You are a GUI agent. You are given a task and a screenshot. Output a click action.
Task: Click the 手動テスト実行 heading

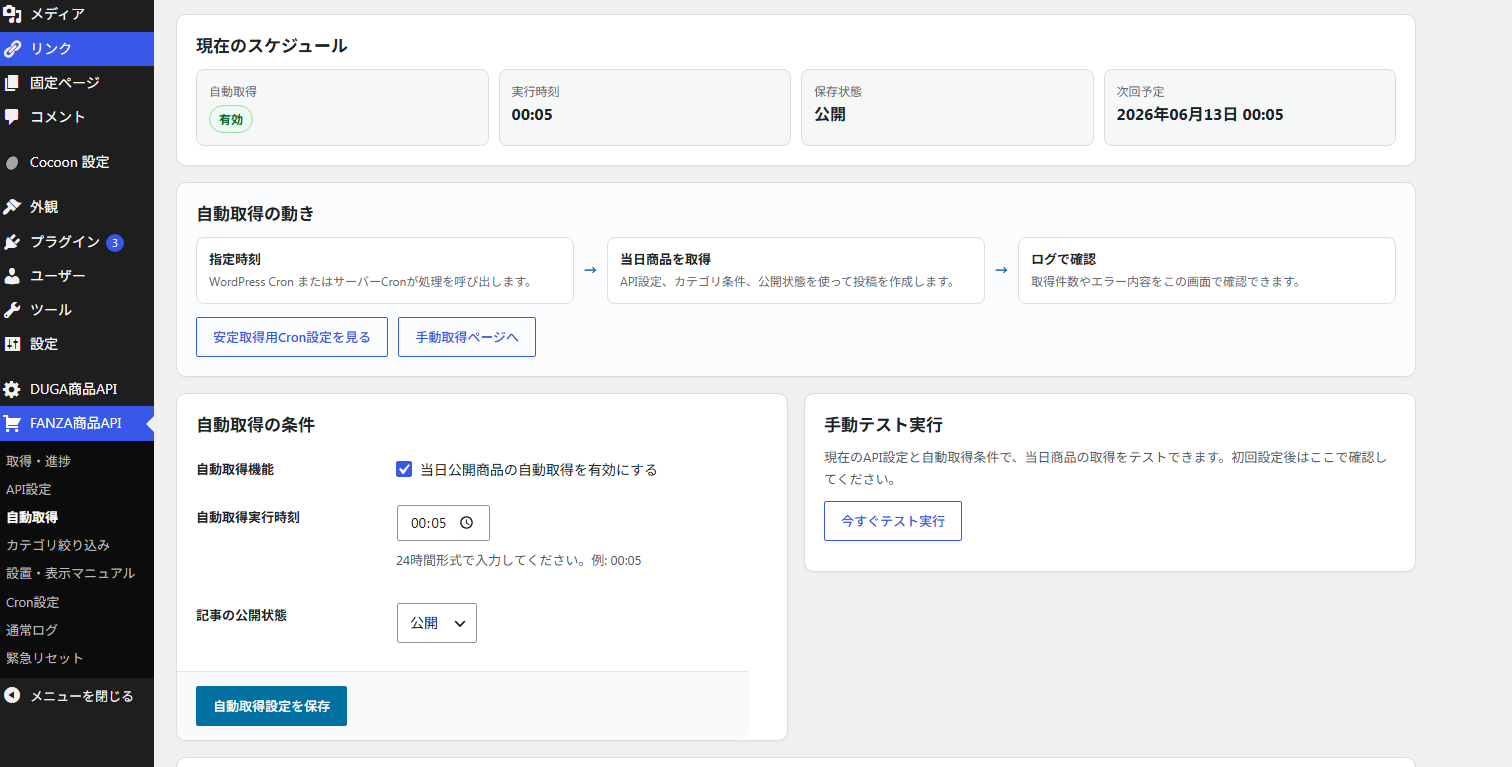coord(883,425)
